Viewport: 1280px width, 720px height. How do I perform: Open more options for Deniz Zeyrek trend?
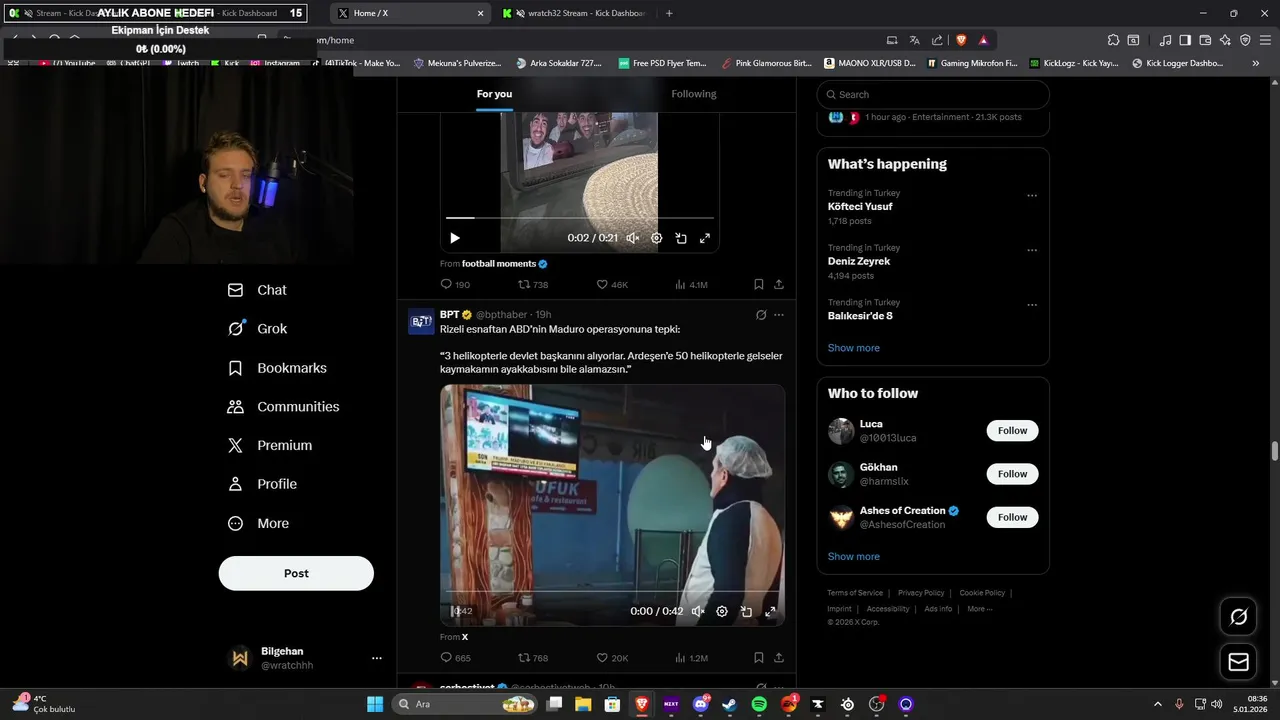pyautogui.click(x=1032, y=251)
